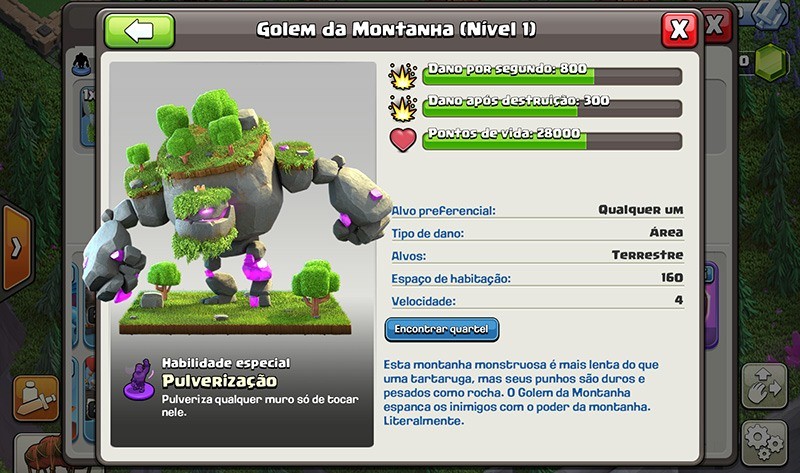
Task: Close the Golem da Montanha info window
Action: [679, 30]
